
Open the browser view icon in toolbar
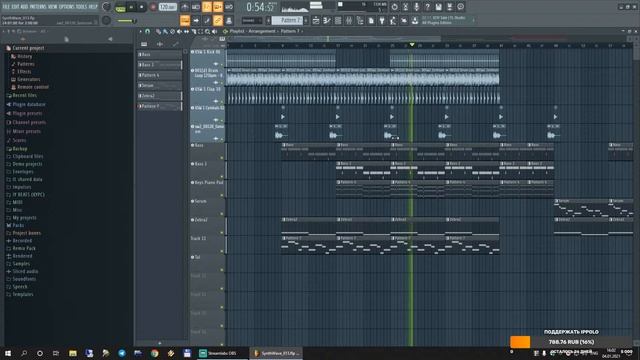tap(360, 20)
